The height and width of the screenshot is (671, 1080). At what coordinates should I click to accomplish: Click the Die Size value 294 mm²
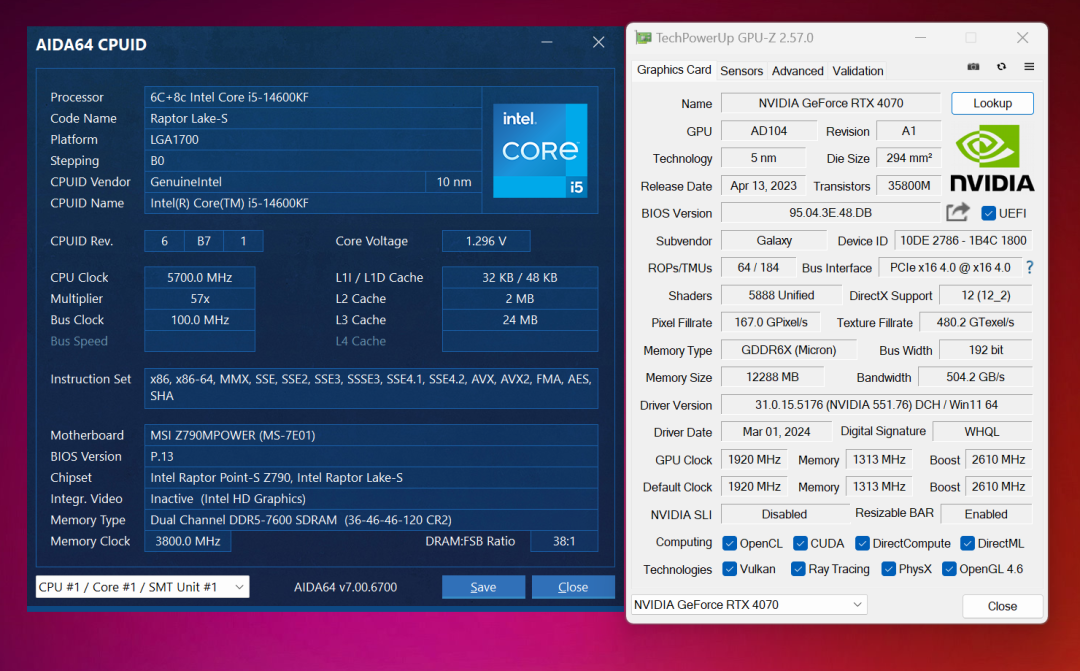[x=908, y=158]
